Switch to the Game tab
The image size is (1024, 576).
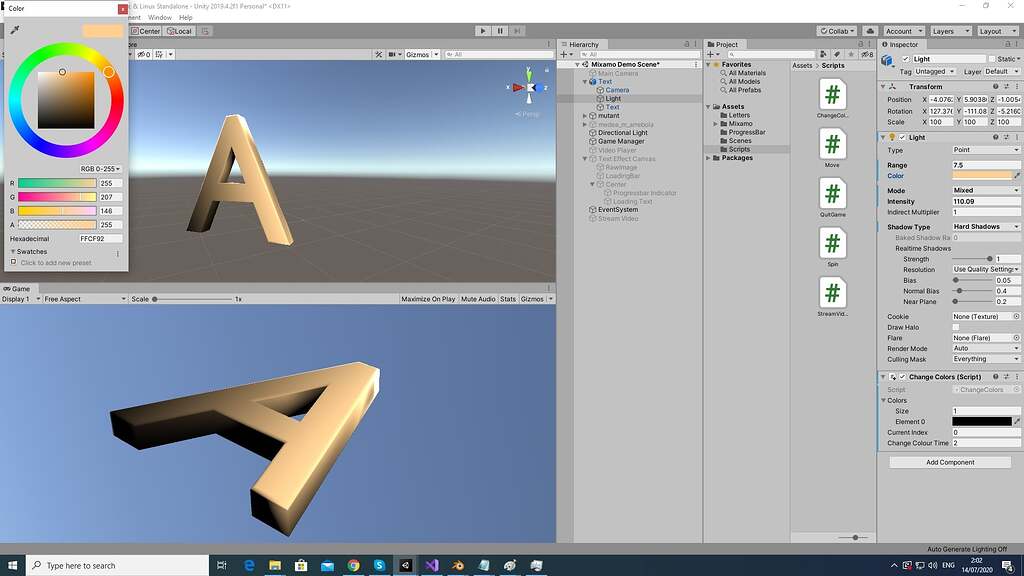coord(15,288)
